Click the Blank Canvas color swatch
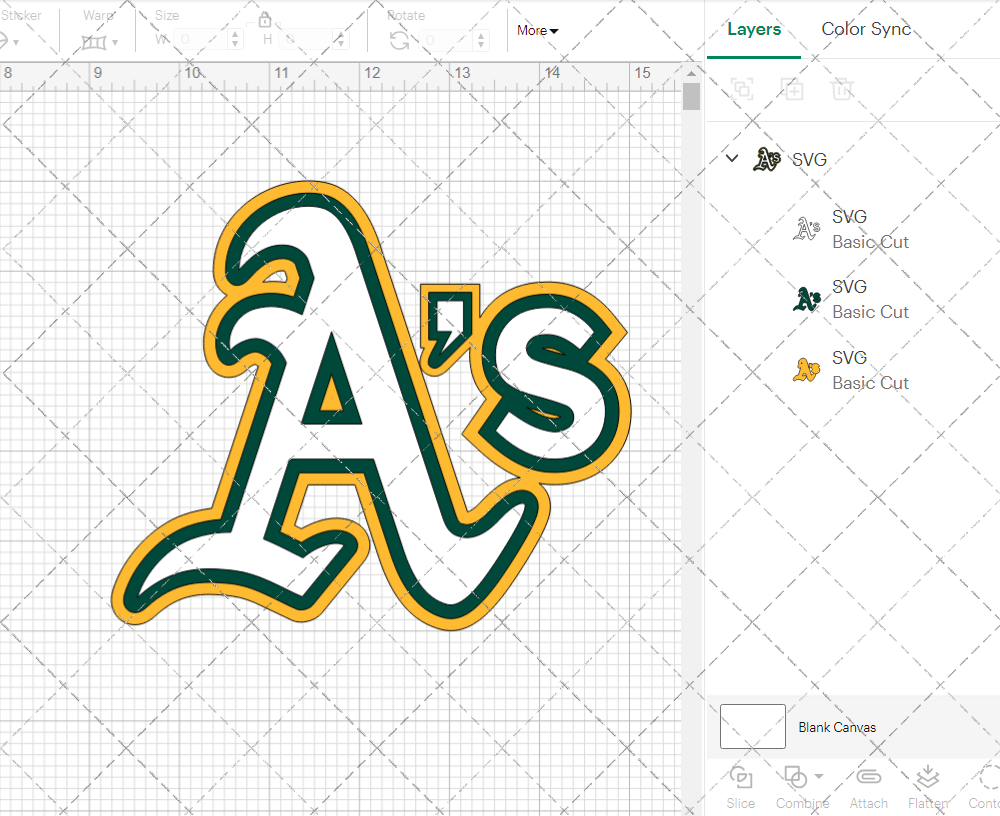Screen dimensions: 1000x816 click(x=752, y=727)
